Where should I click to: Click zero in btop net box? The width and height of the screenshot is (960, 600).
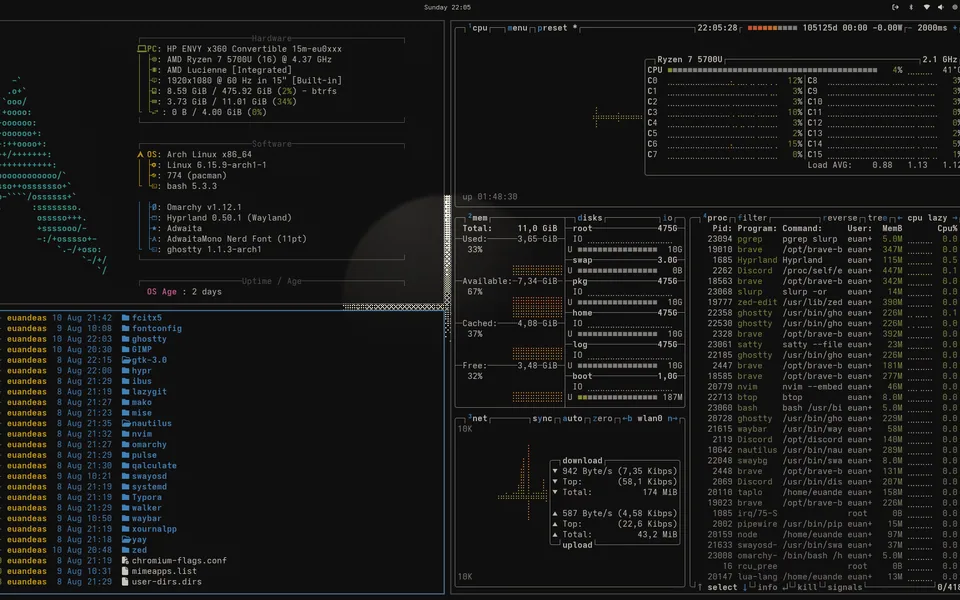click(602, 418)
